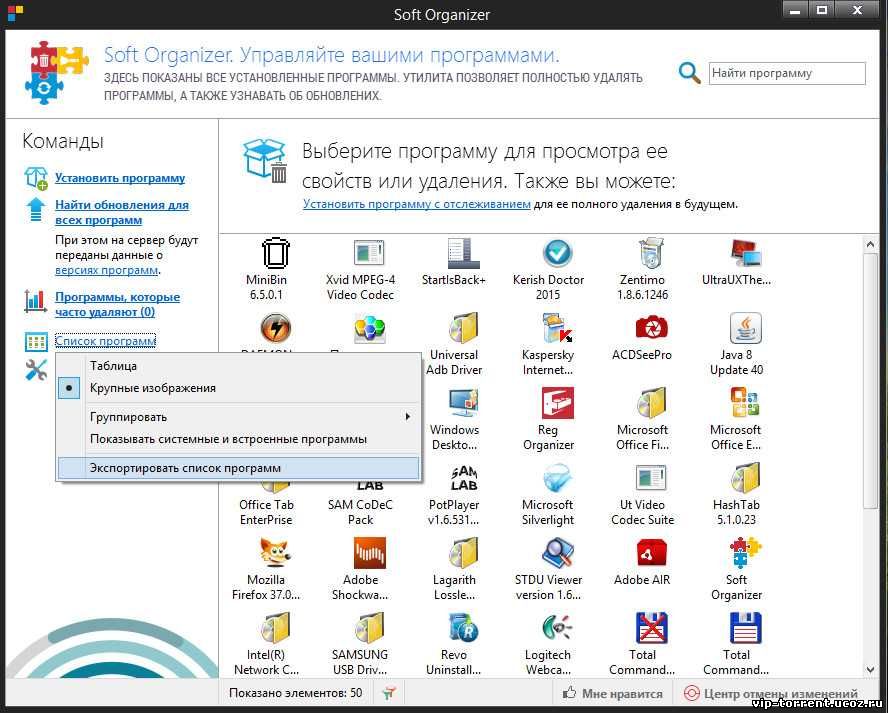Viewport: 888px width, 713px height.
Task: Select the Microsoft Office E... icon
Action: click(x=745, y=403)
